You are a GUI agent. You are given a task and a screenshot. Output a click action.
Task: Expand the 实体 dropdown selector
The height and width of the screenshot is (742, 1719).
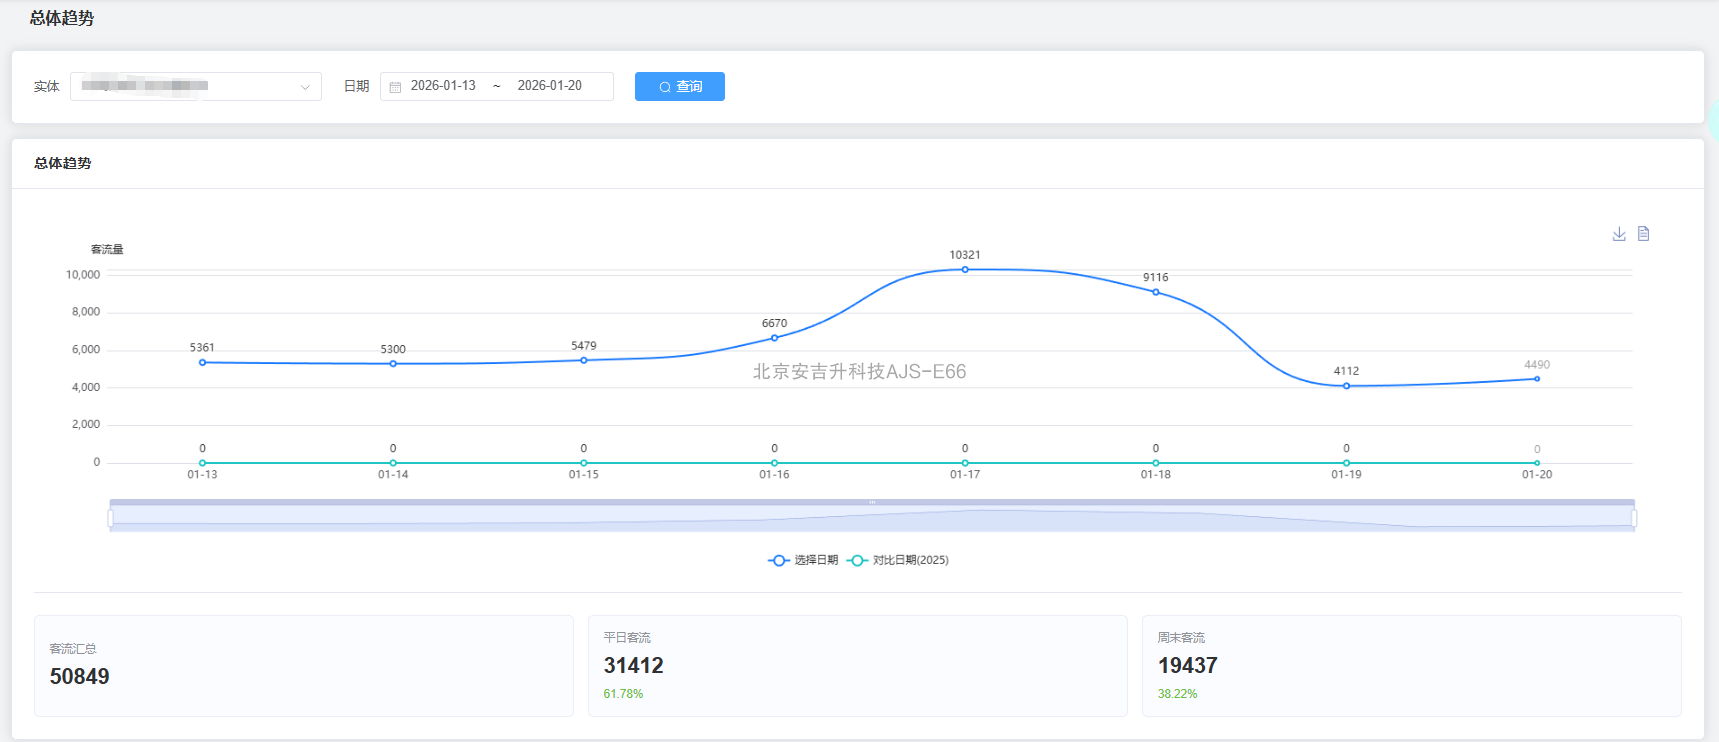point(195,87)
